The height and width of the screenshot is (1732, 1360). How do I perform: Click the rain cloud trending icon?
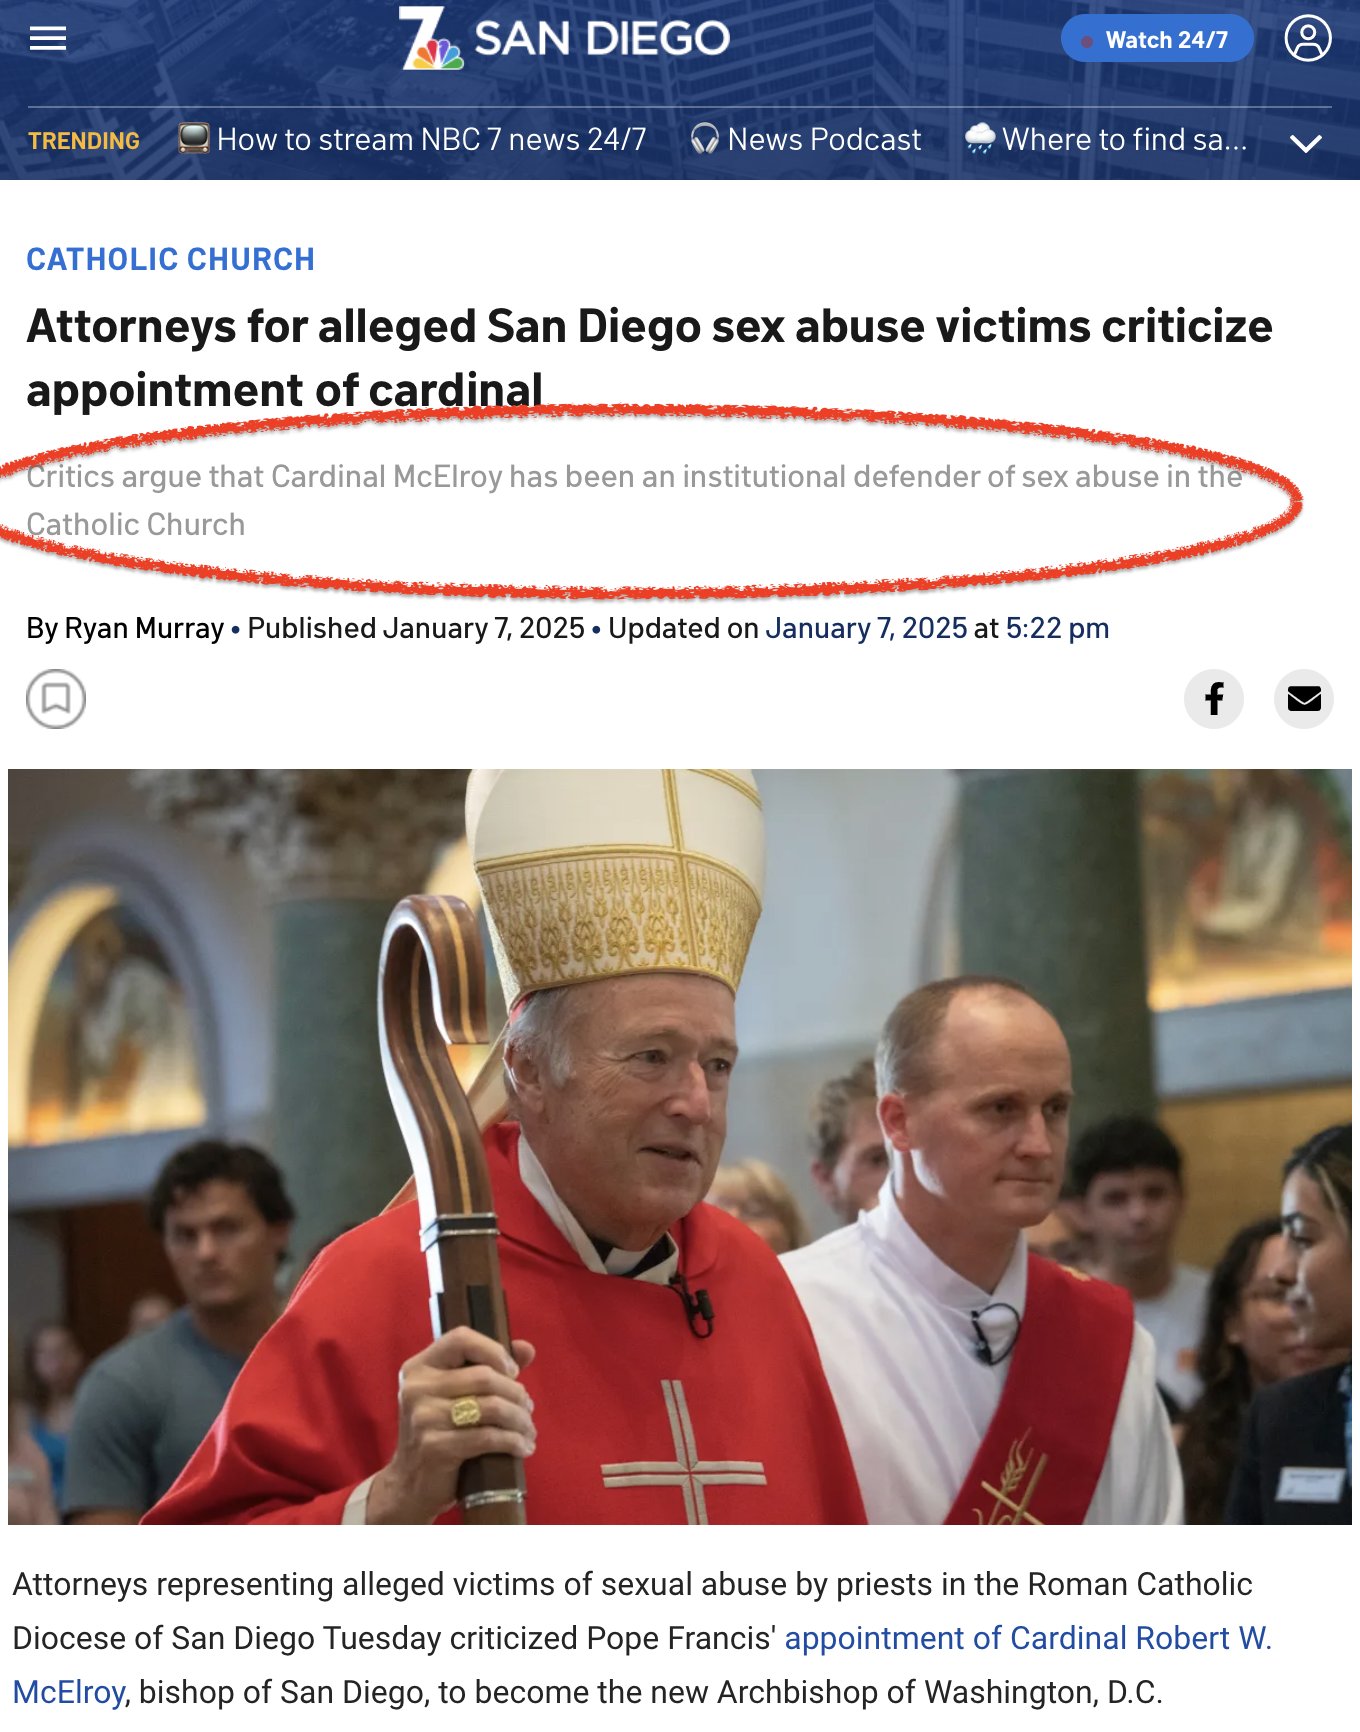point(980,138)
